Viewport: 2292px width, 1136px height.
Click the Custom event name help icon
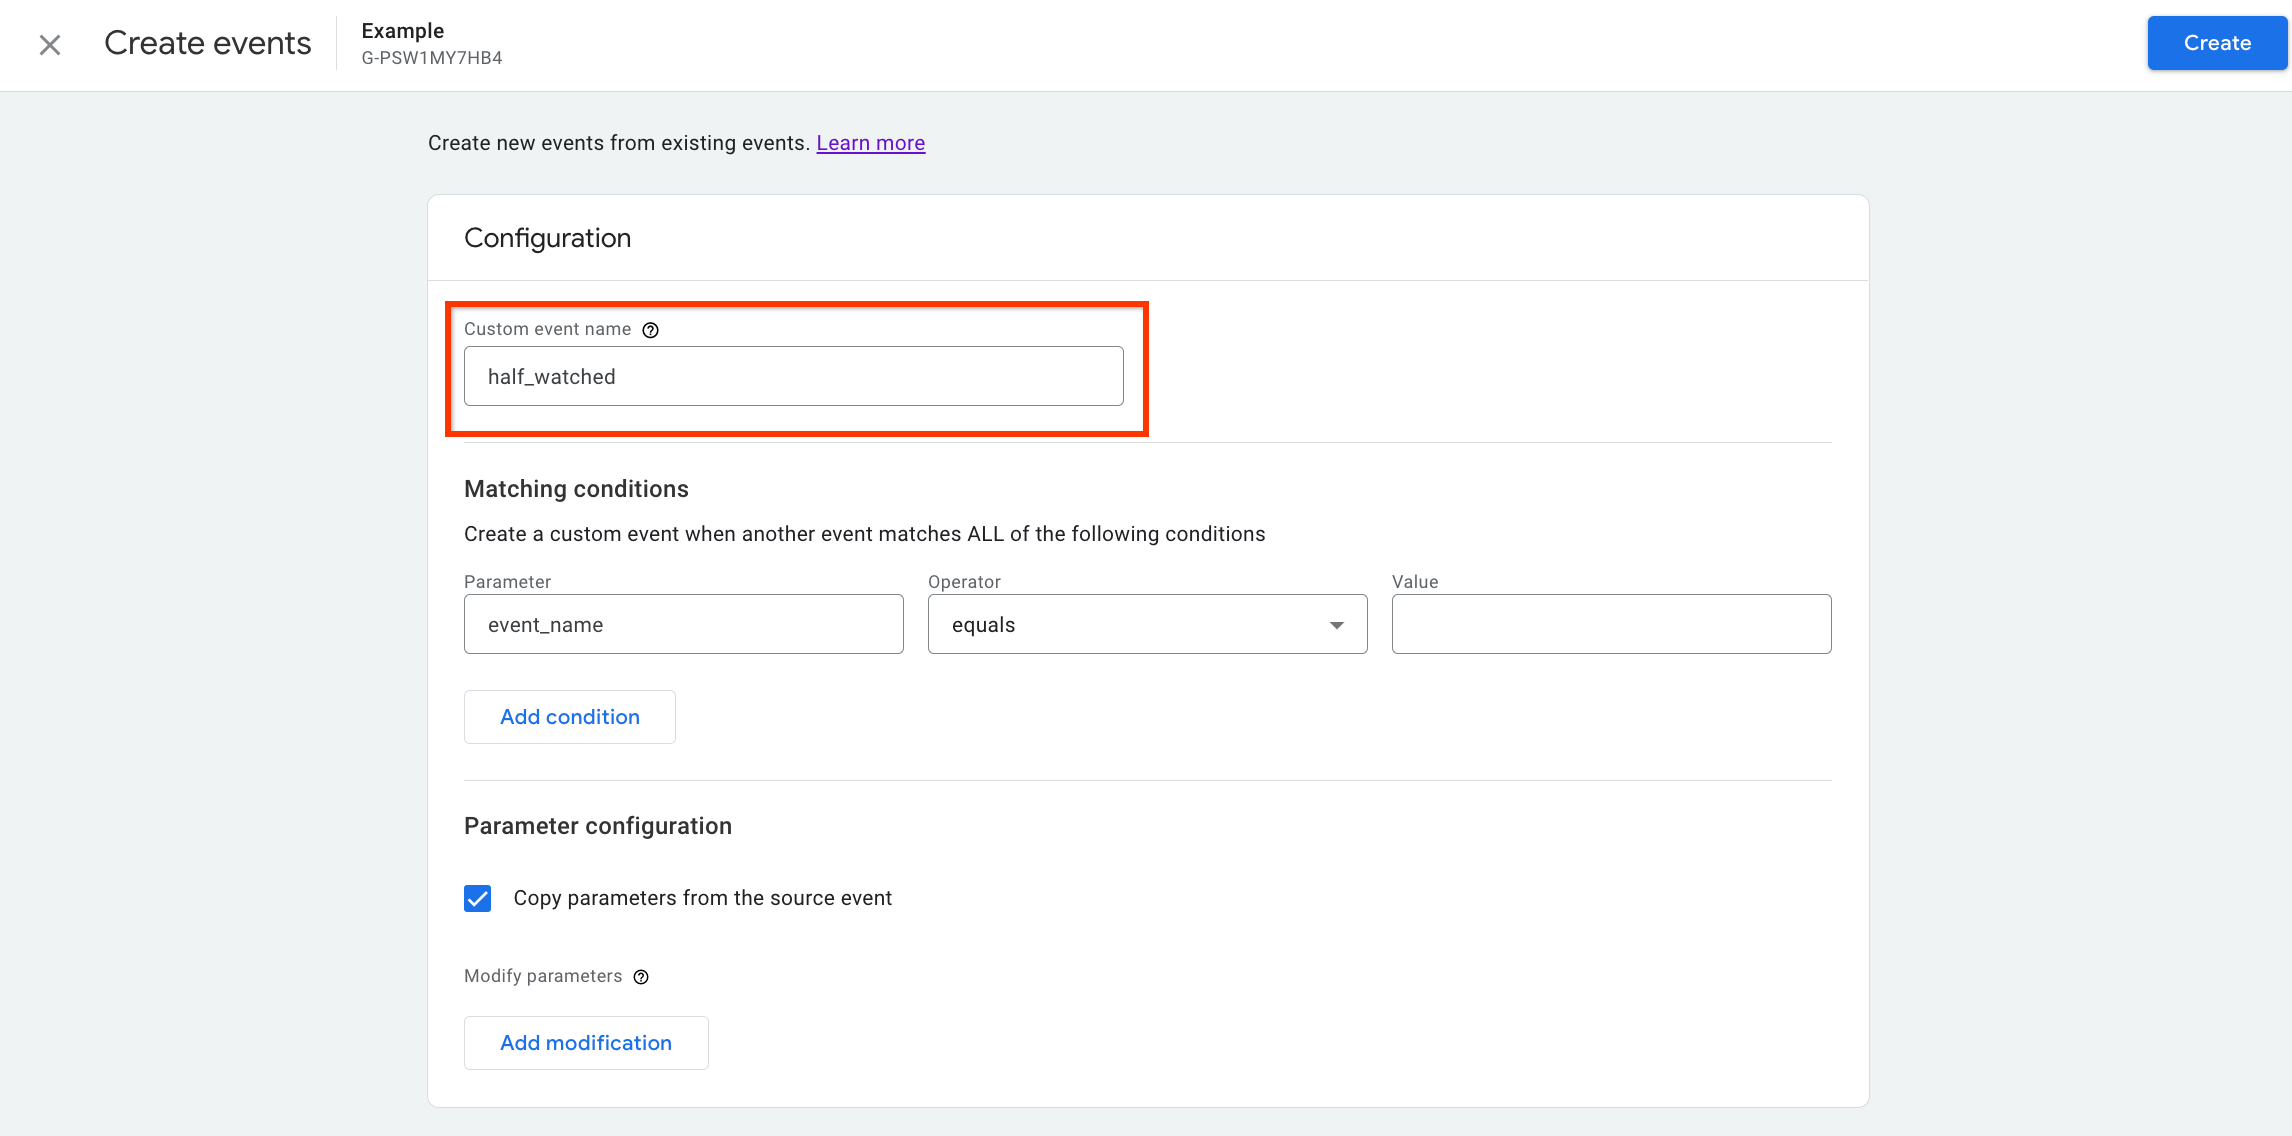[650, 330]
